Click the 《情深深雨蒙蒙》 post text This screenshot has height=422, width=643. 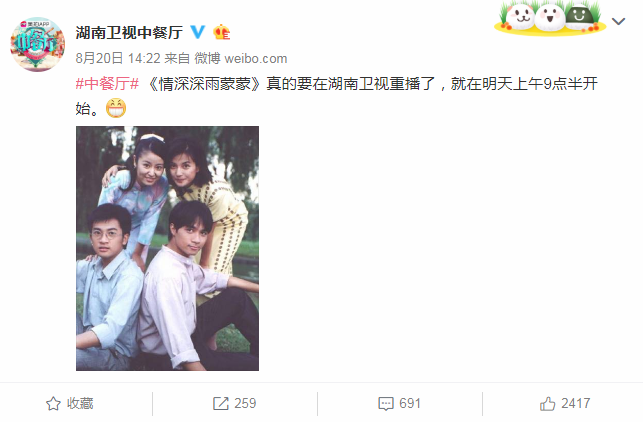205,84
